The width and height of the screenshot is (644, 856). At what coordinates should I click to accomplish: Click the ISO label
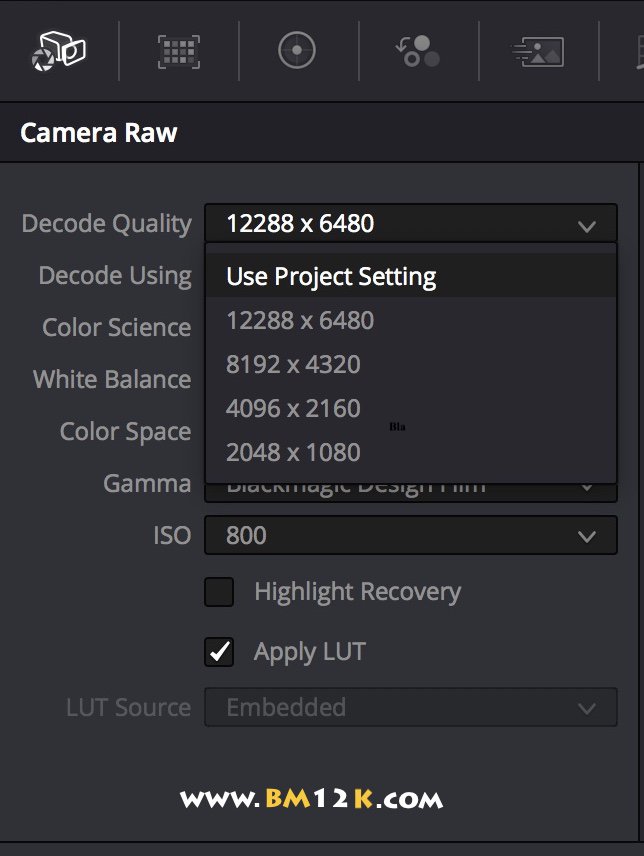(172, 536)
